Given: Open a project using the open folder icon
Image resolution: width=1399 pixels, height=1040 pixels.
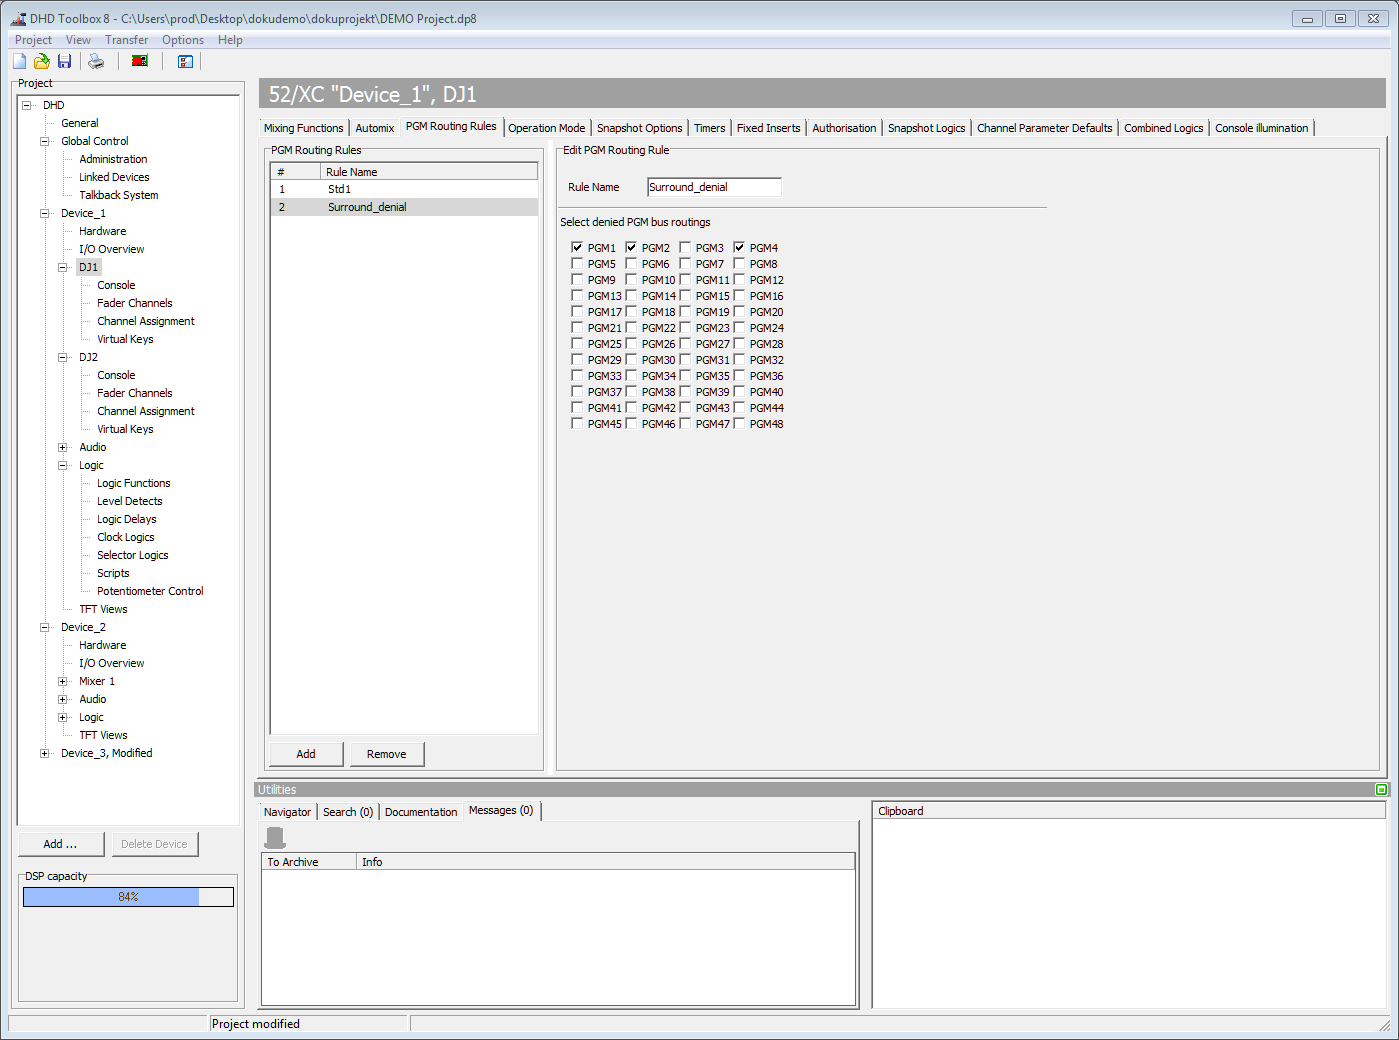Looking at the screenshot, I should 41,61.
